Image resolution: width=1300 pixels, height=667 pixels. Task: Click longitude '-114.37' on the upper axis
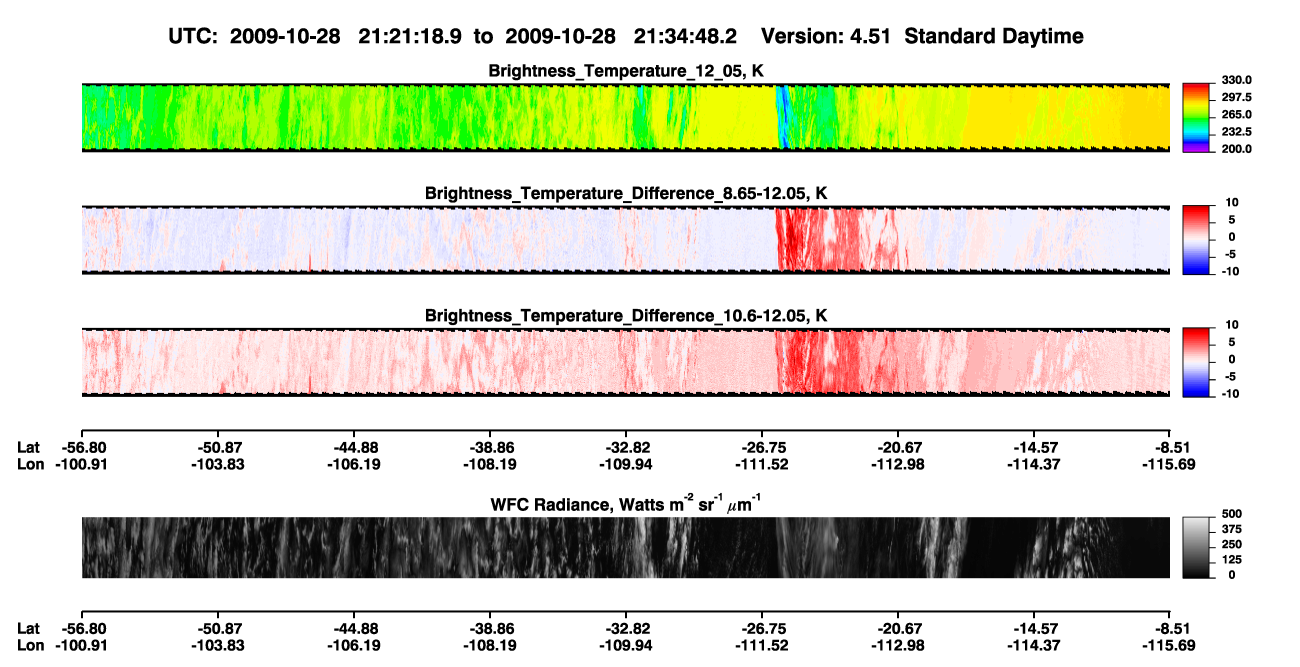[x=1035, y=464]
